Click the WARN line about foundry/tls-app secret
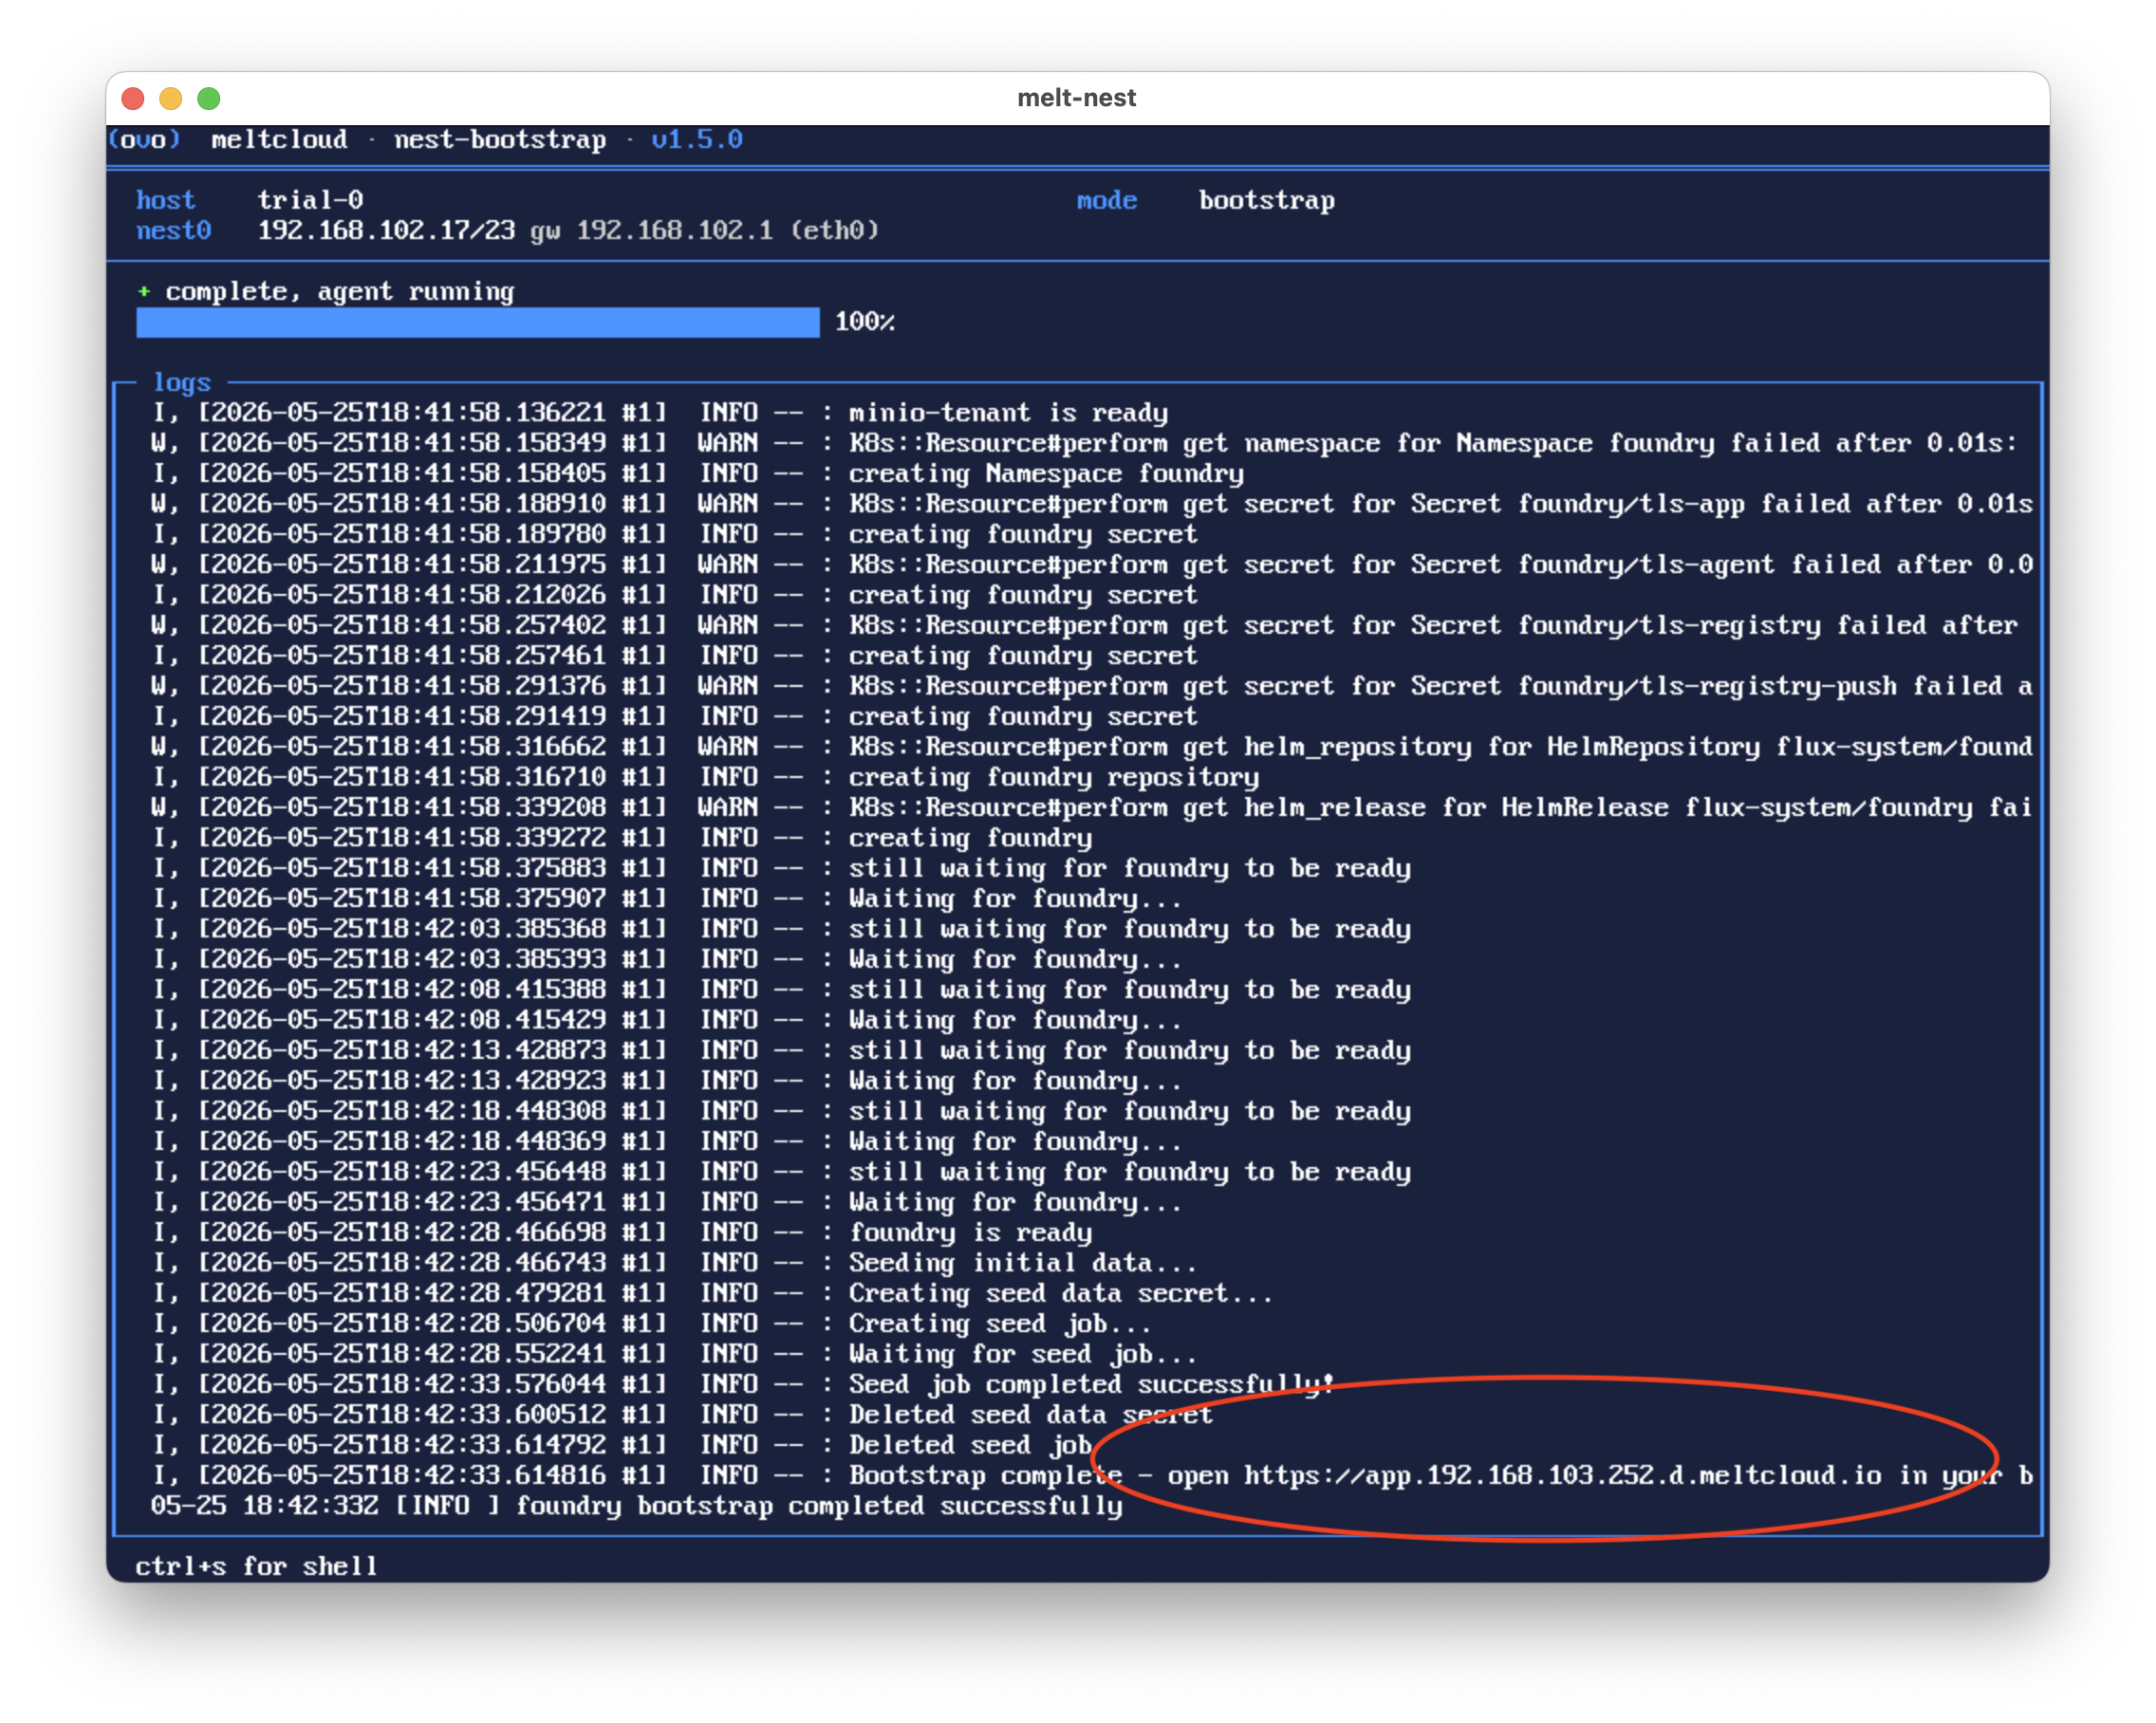 coord(1092,503)
